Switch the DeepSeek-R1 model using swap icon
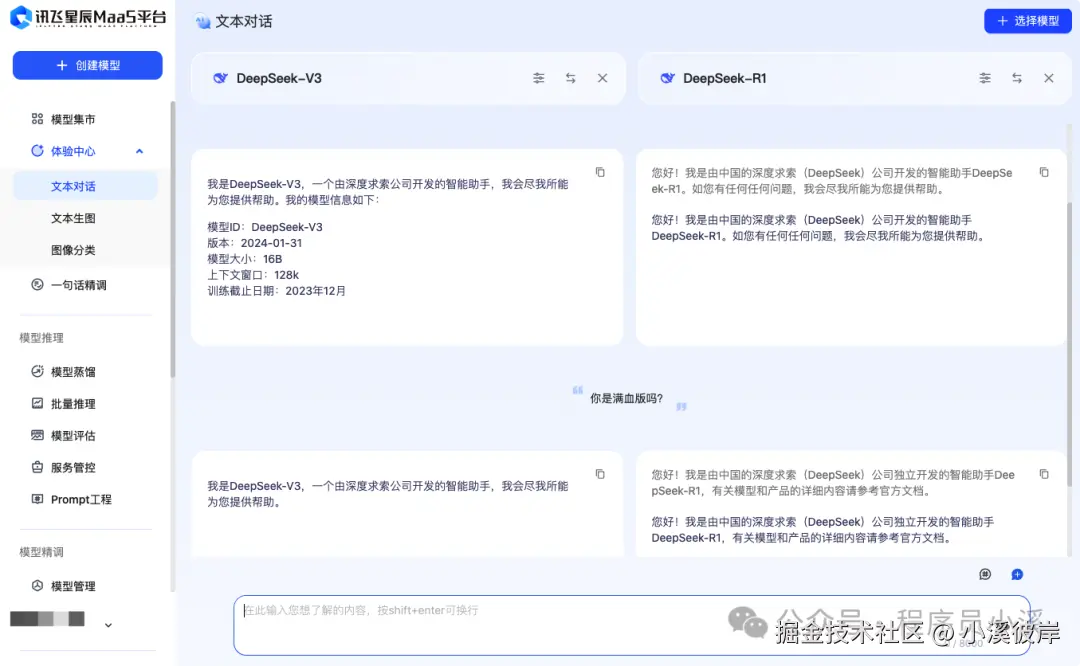 [1017, 78]
